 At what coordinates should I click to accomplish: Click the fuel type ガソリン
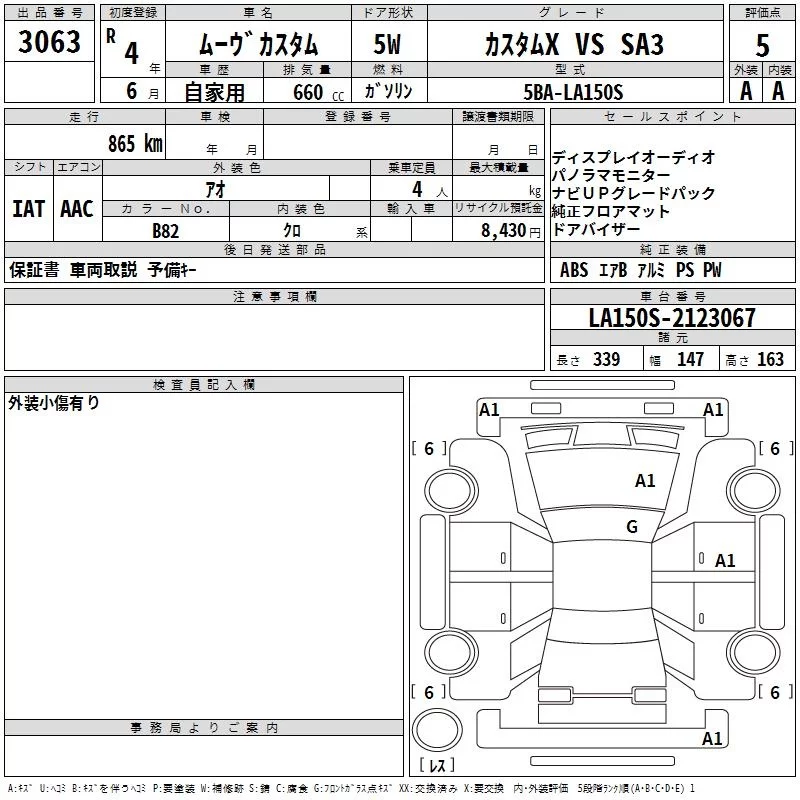388,91
